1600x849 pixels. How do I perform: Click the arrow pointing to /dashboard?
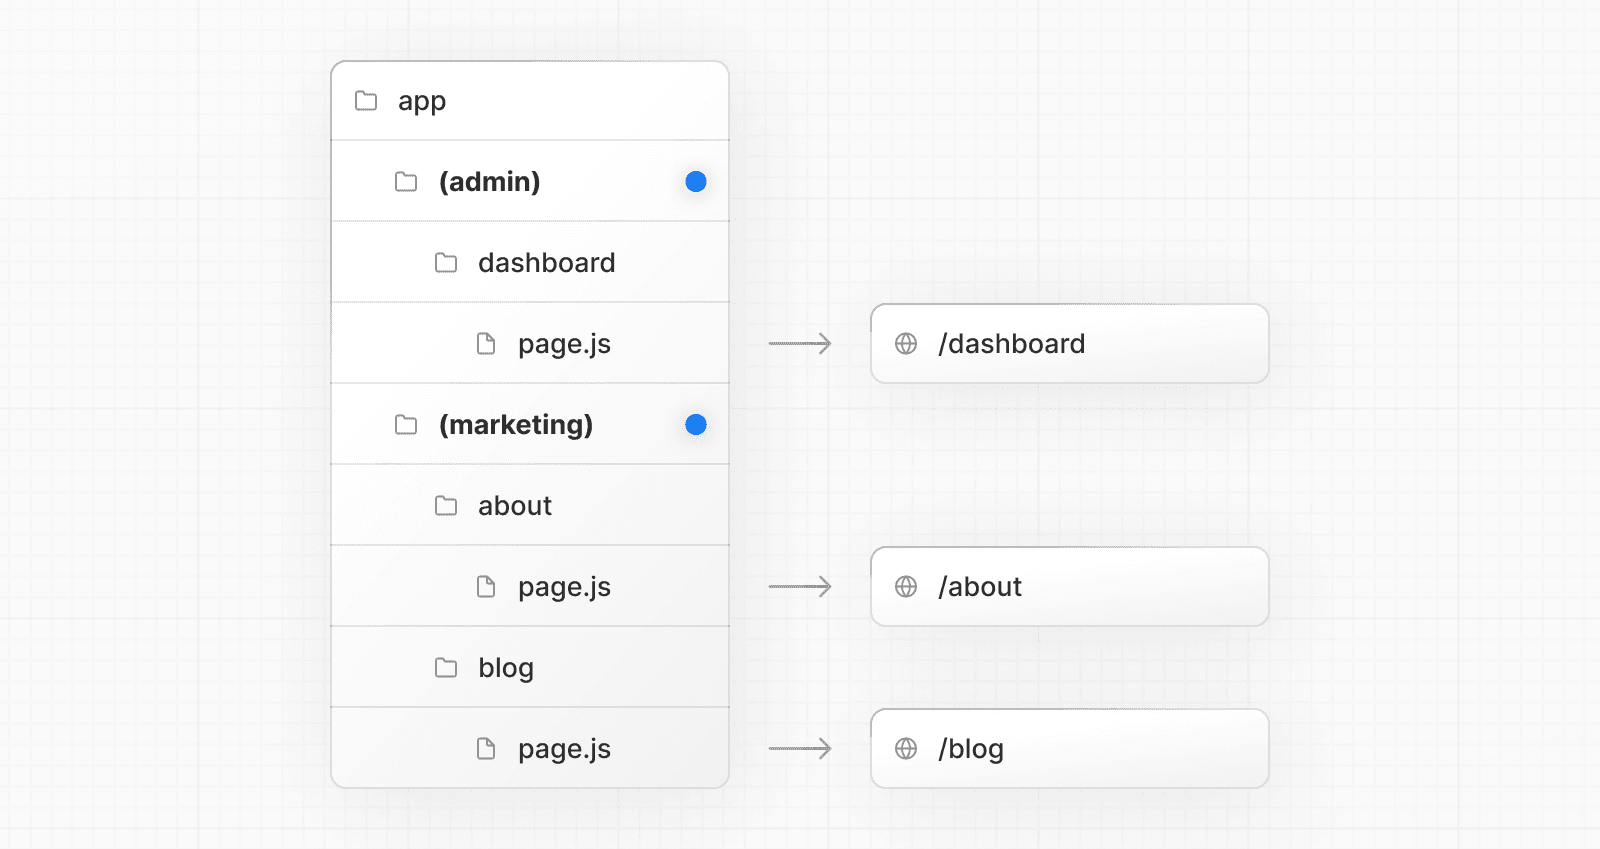[800, 344]
